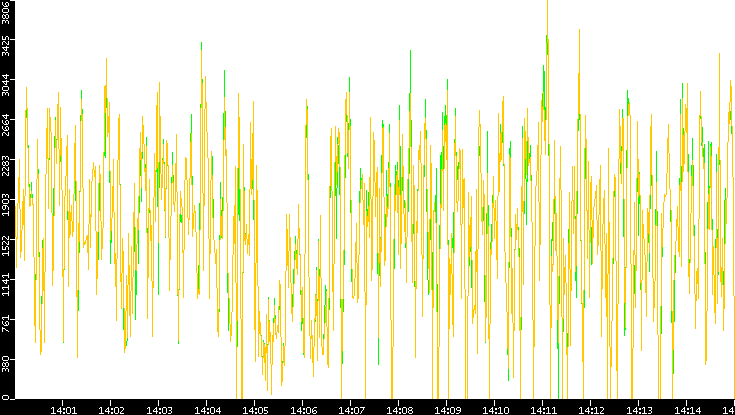The image size is (735, 415).
Task: Click the 14:11 time label
Action: click(543, 409)
